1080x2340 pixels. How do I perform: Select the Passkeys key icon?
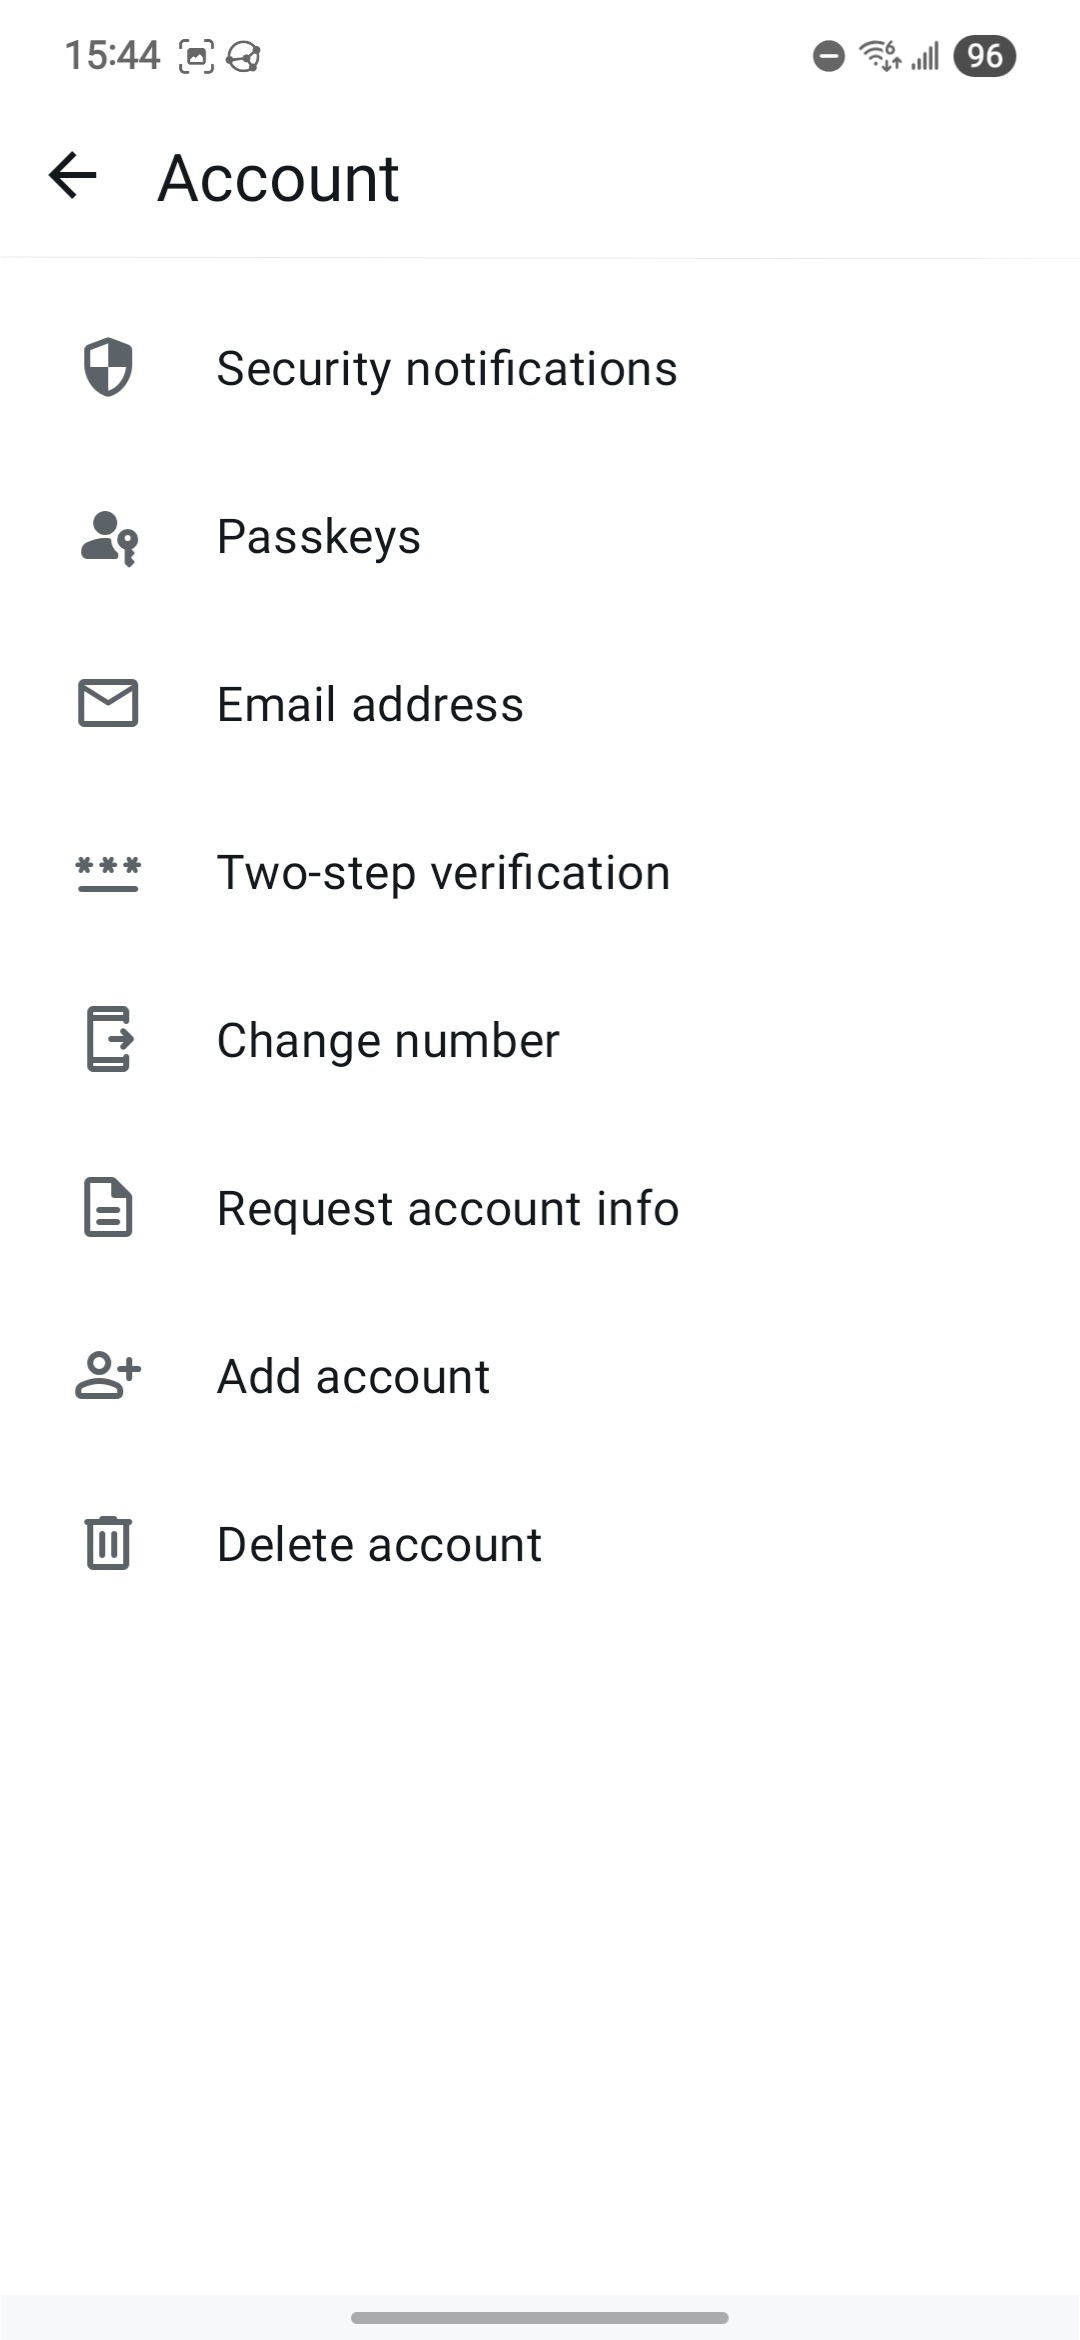coord(107,537)
